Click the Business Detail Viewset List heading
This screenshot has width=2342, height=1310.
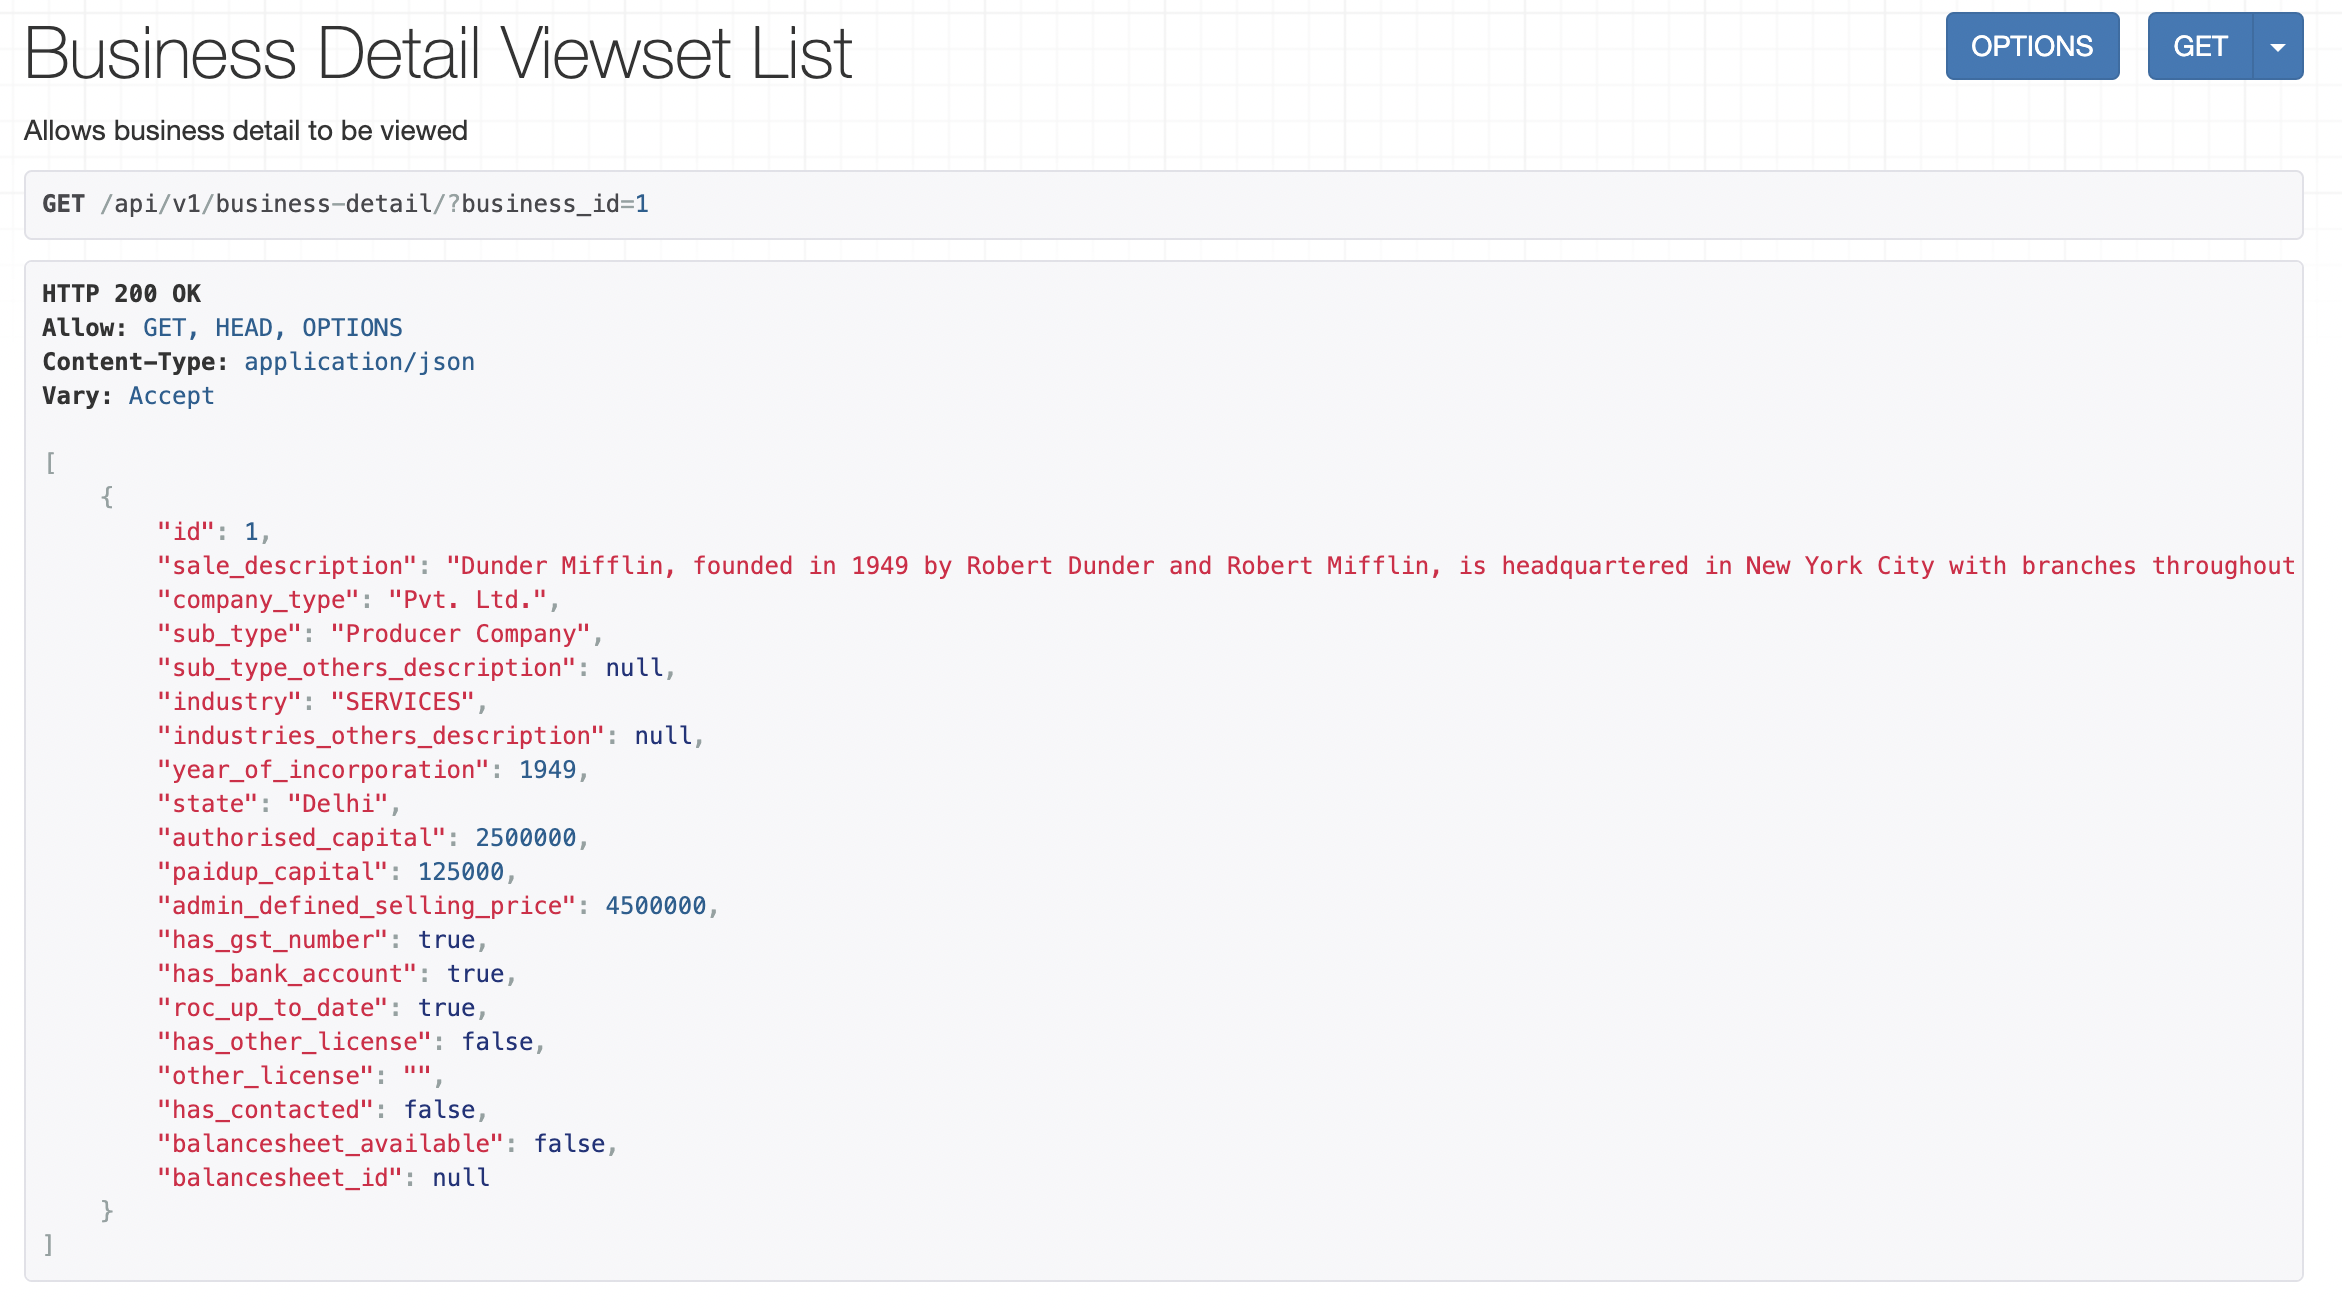pos(438,54)
